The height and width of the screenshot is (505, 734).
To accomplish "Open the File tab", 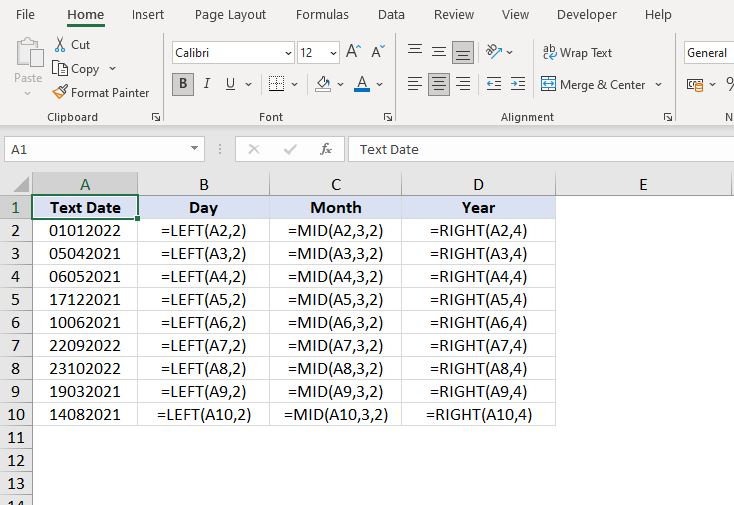I will point(25,15).
